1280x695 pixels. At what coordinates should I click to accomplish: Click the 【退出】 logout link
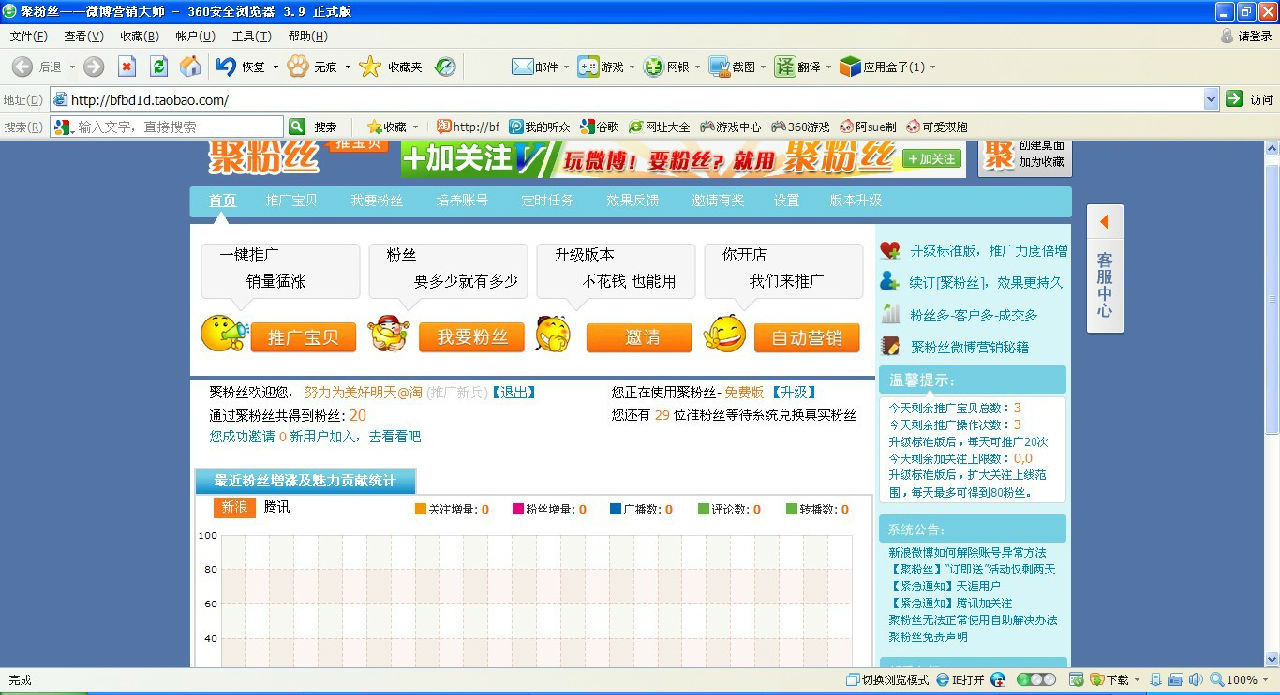pyautogui.click(x=513, y=392)
